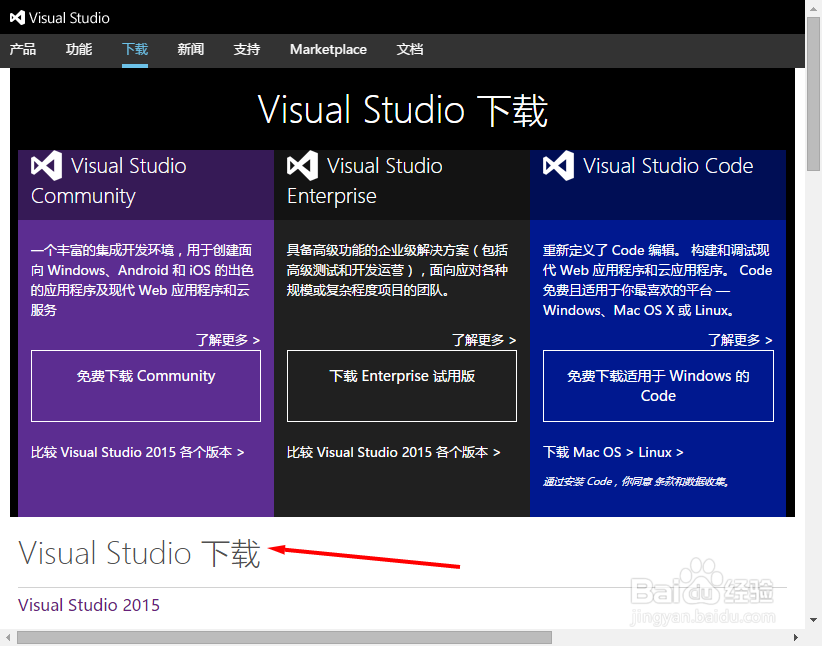This screenshot has width=822, height=646.
Task: Open the 文档 menu item
Action: click(x=410, y=49)
